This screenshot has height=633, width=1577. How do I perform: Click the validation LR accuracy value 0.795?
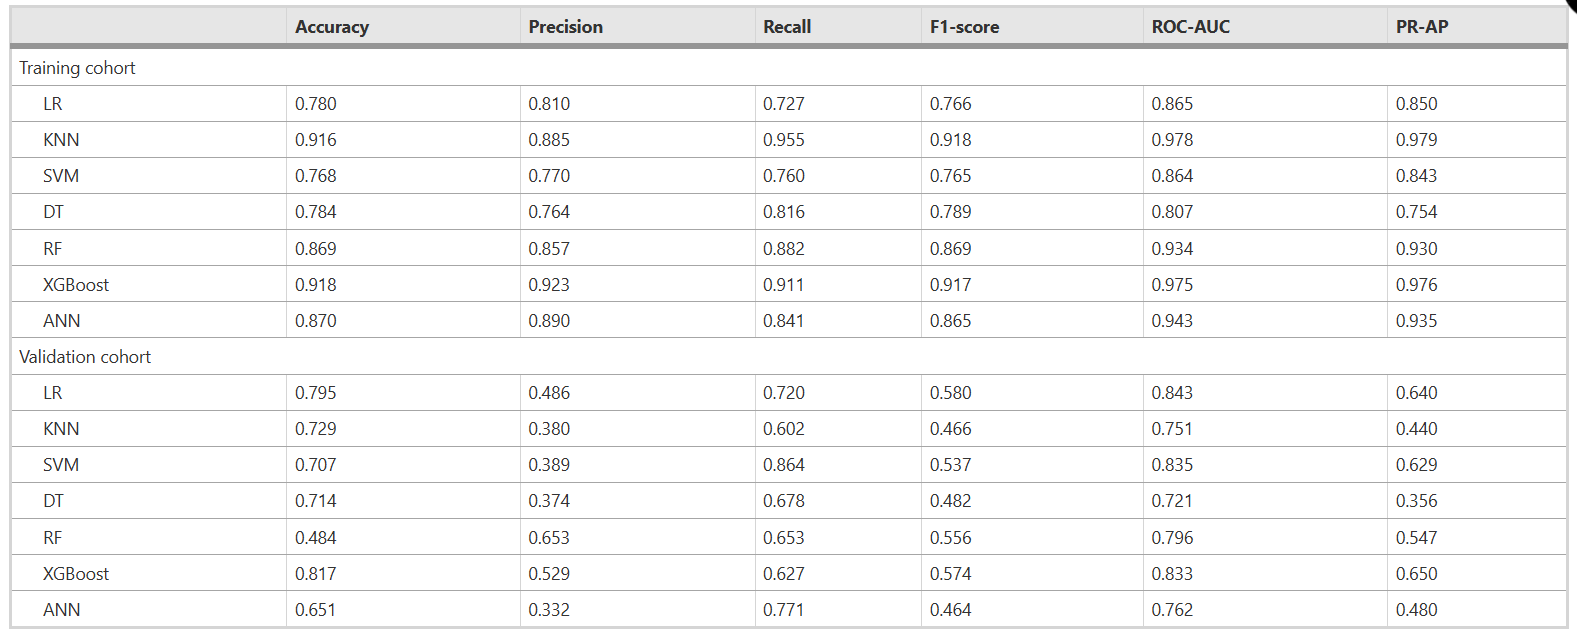(x=316, y=393)
